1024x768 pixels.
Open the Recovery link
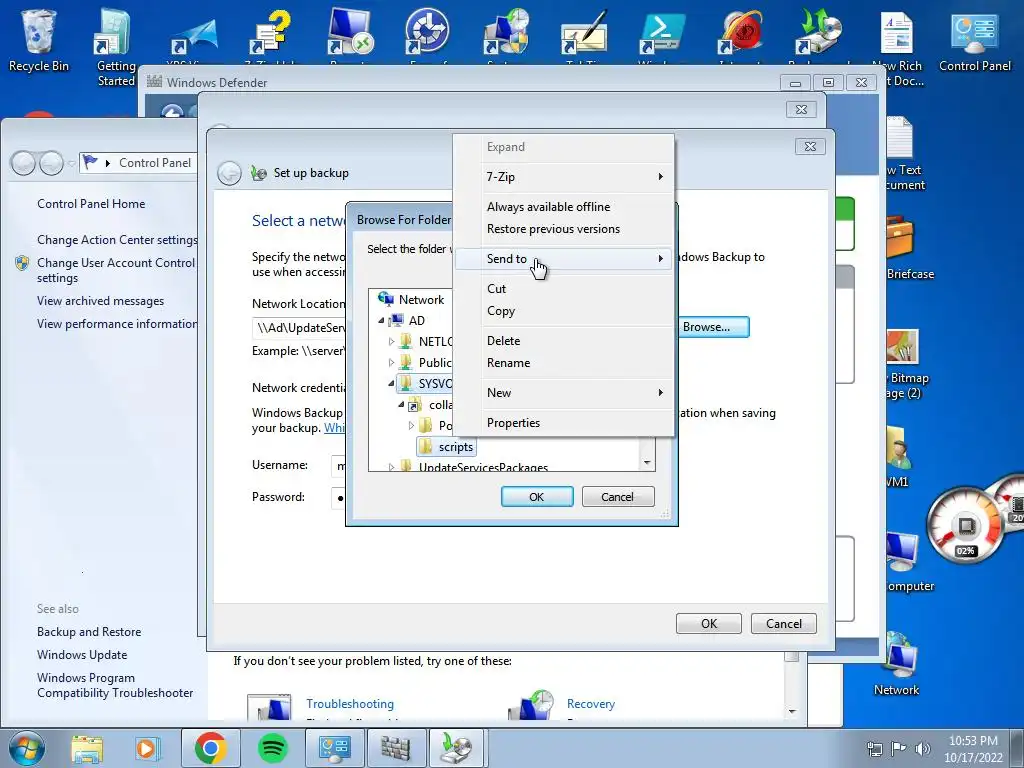[590, 704]
